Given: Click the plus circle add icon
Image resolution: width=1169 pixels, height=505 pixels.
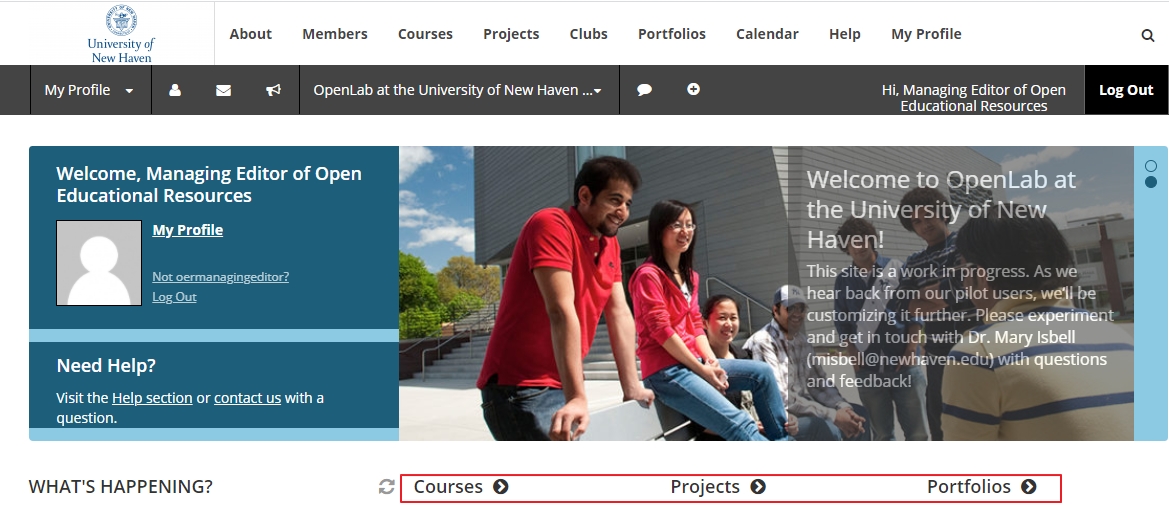Looking at the screenshot, I should 693,89.
